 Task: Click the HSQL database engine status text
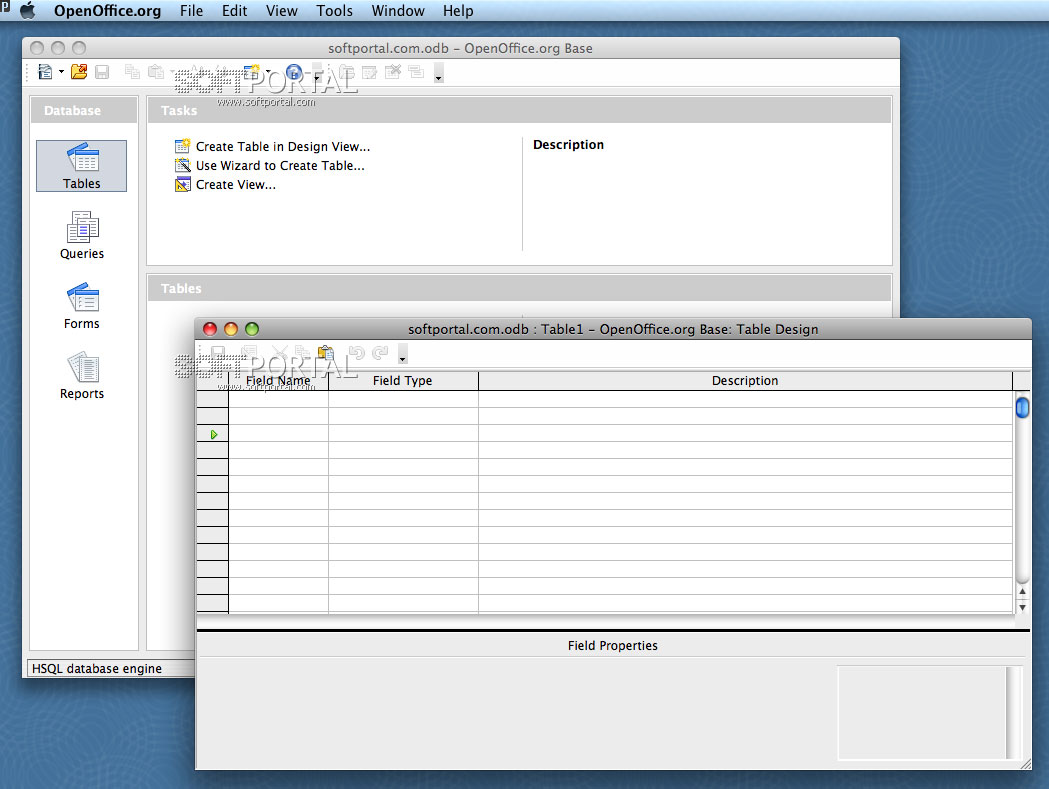[x=97, y=669]
